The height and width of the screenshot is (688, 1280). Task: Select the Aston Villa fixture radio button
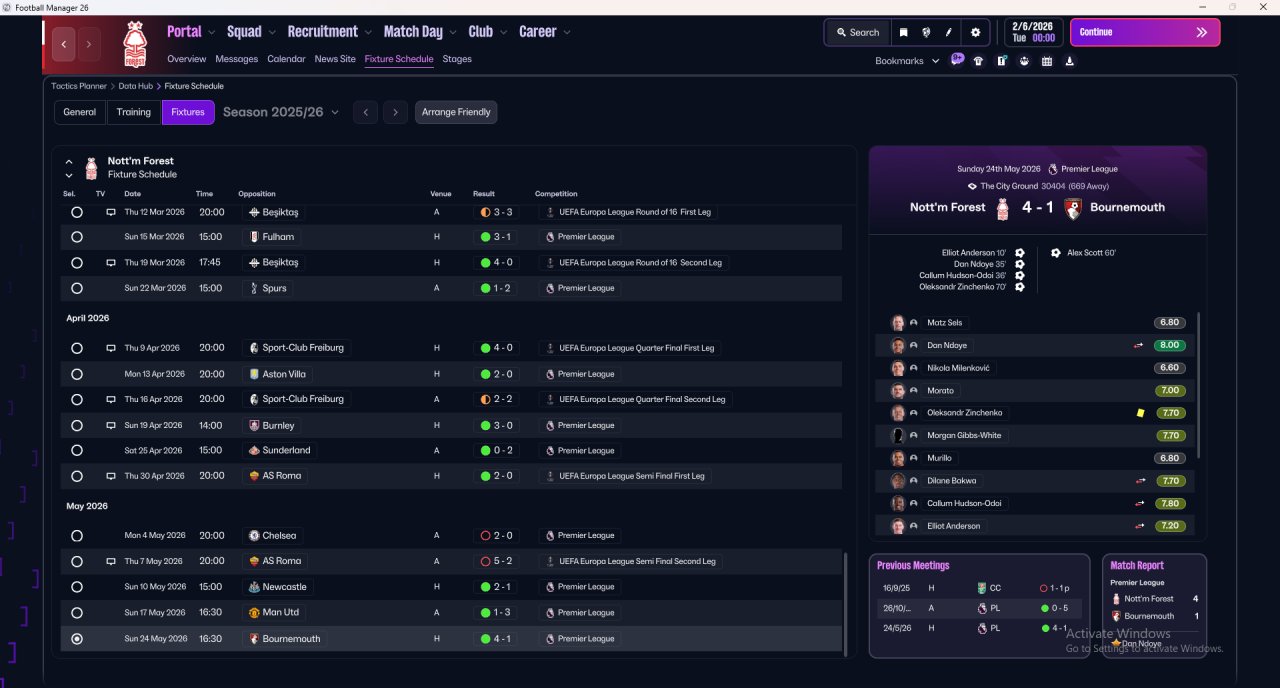(77, 374)
